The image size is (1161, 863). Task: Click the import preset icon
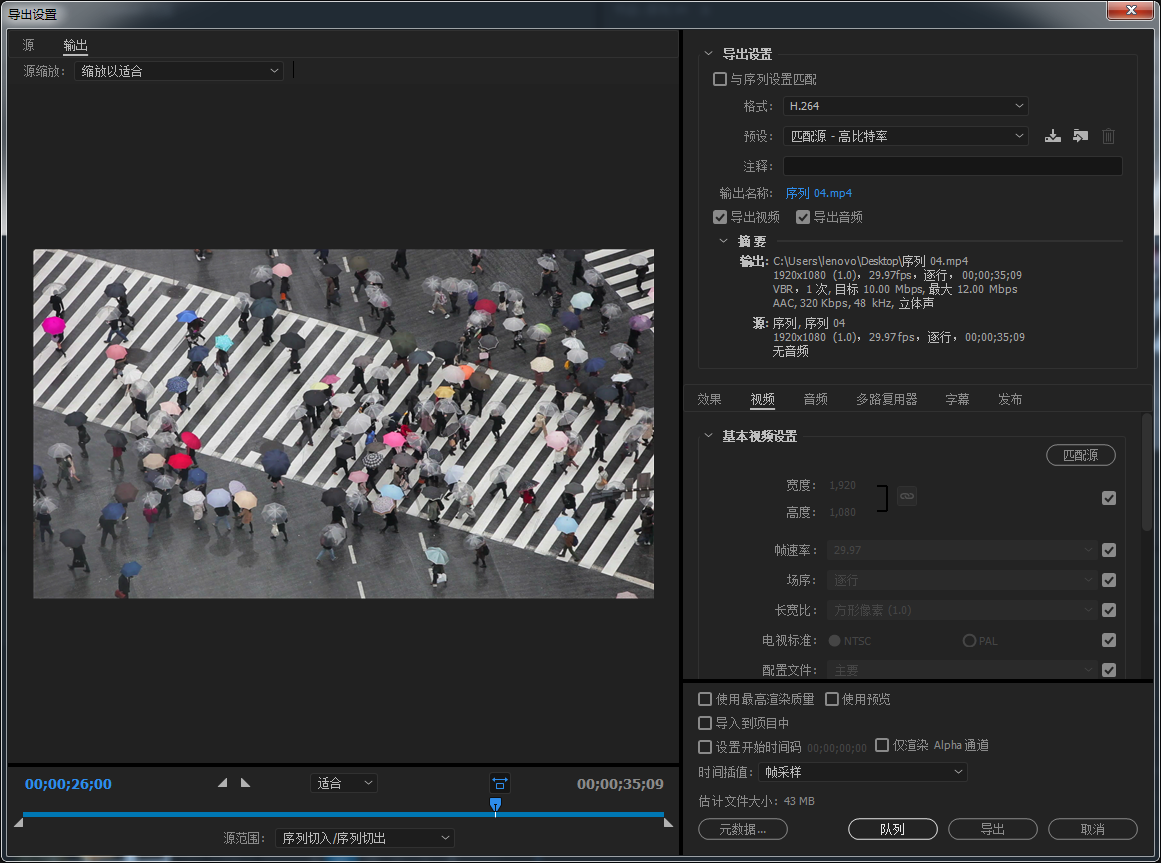pyautogui.click(x=1080, y=136)
